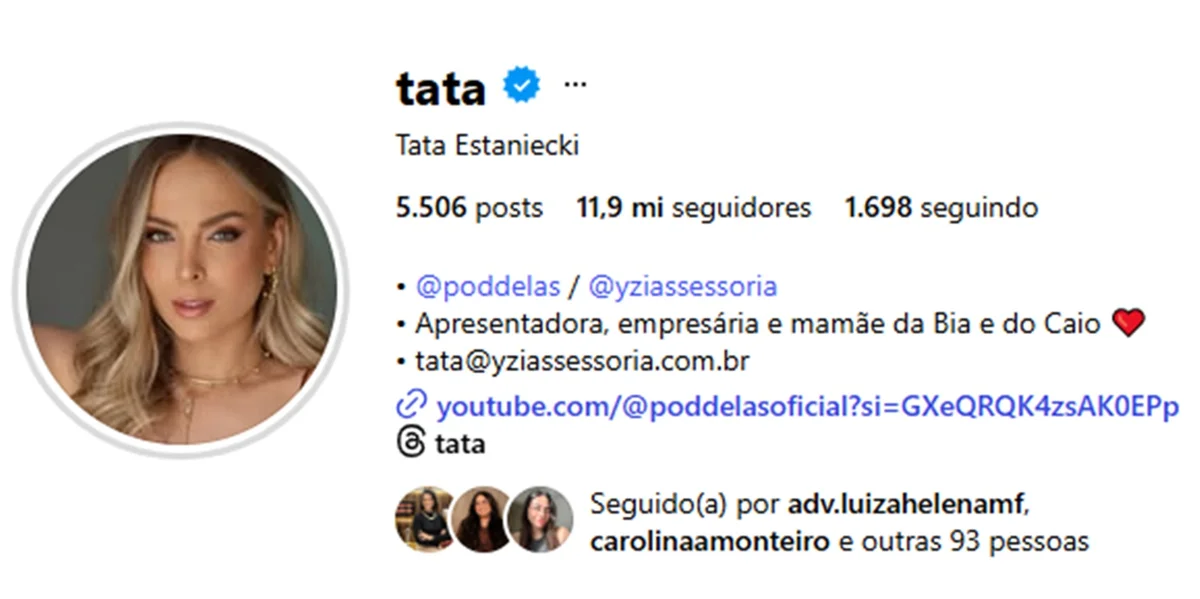Click the Threads logo icon

pos(411,443)
